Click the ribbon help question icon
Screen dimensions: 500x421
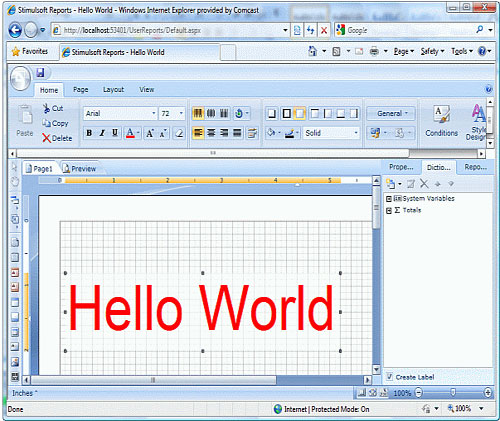[x=488, y=89]
